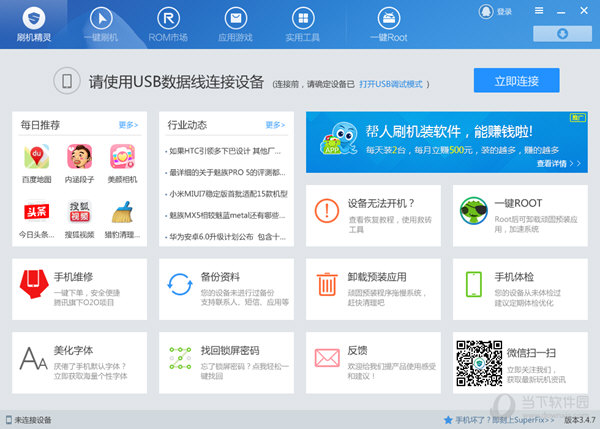Open the 实用工具 utilities tab
Screen dimensions: 600x429
click(x=302, y=24)
